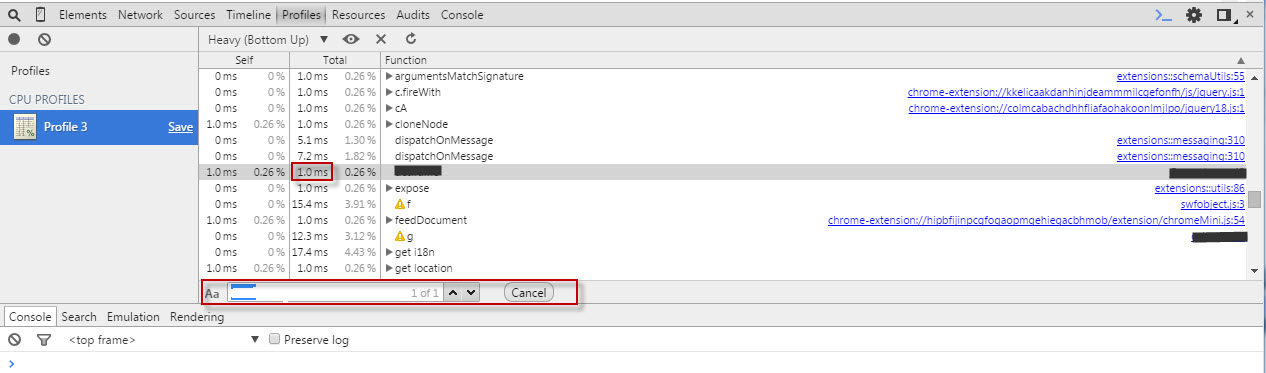The height and width of the screenshot is (373, 1266).
Task: Toggle device mode phone icon
Action: point(40,15)
